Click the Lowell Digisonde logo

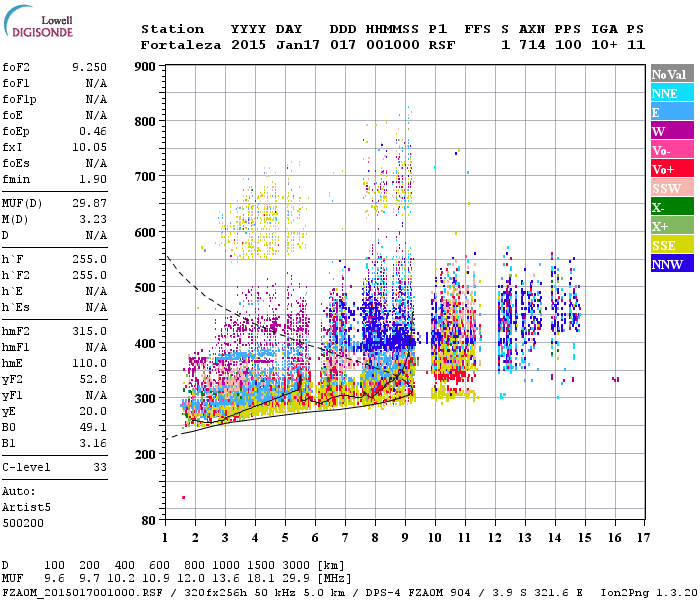[38, 22]
